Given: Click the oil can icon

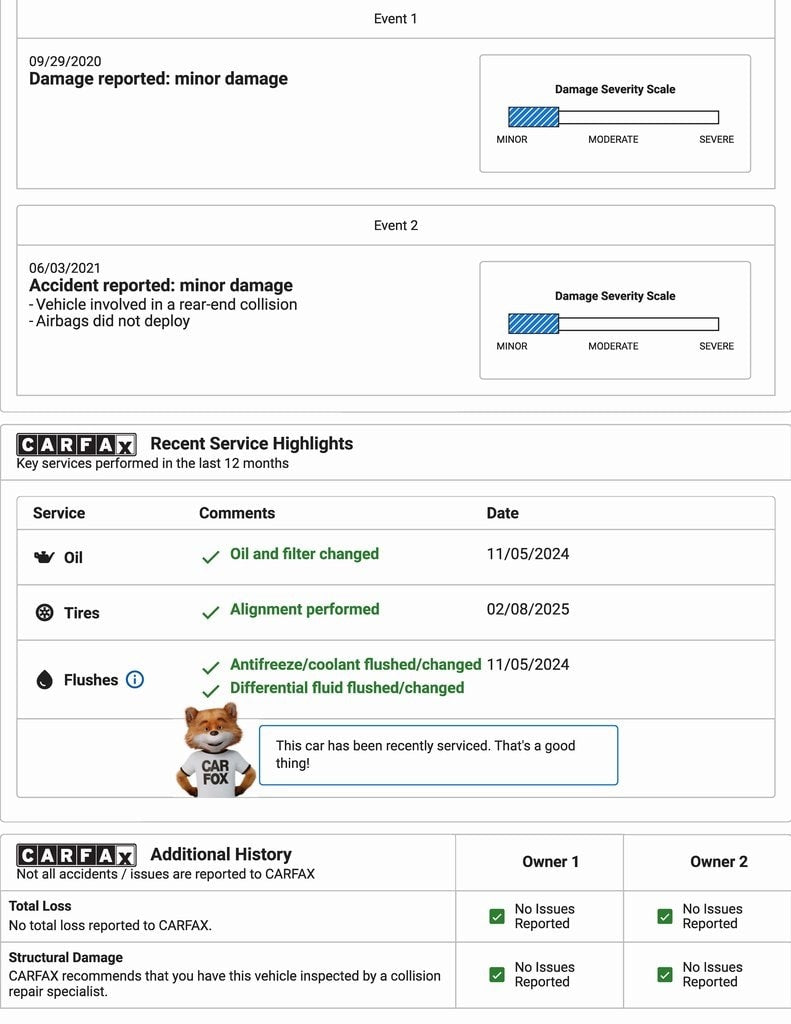Looking at the screenshot, I should pyautogui.click(x=45, y=557).
